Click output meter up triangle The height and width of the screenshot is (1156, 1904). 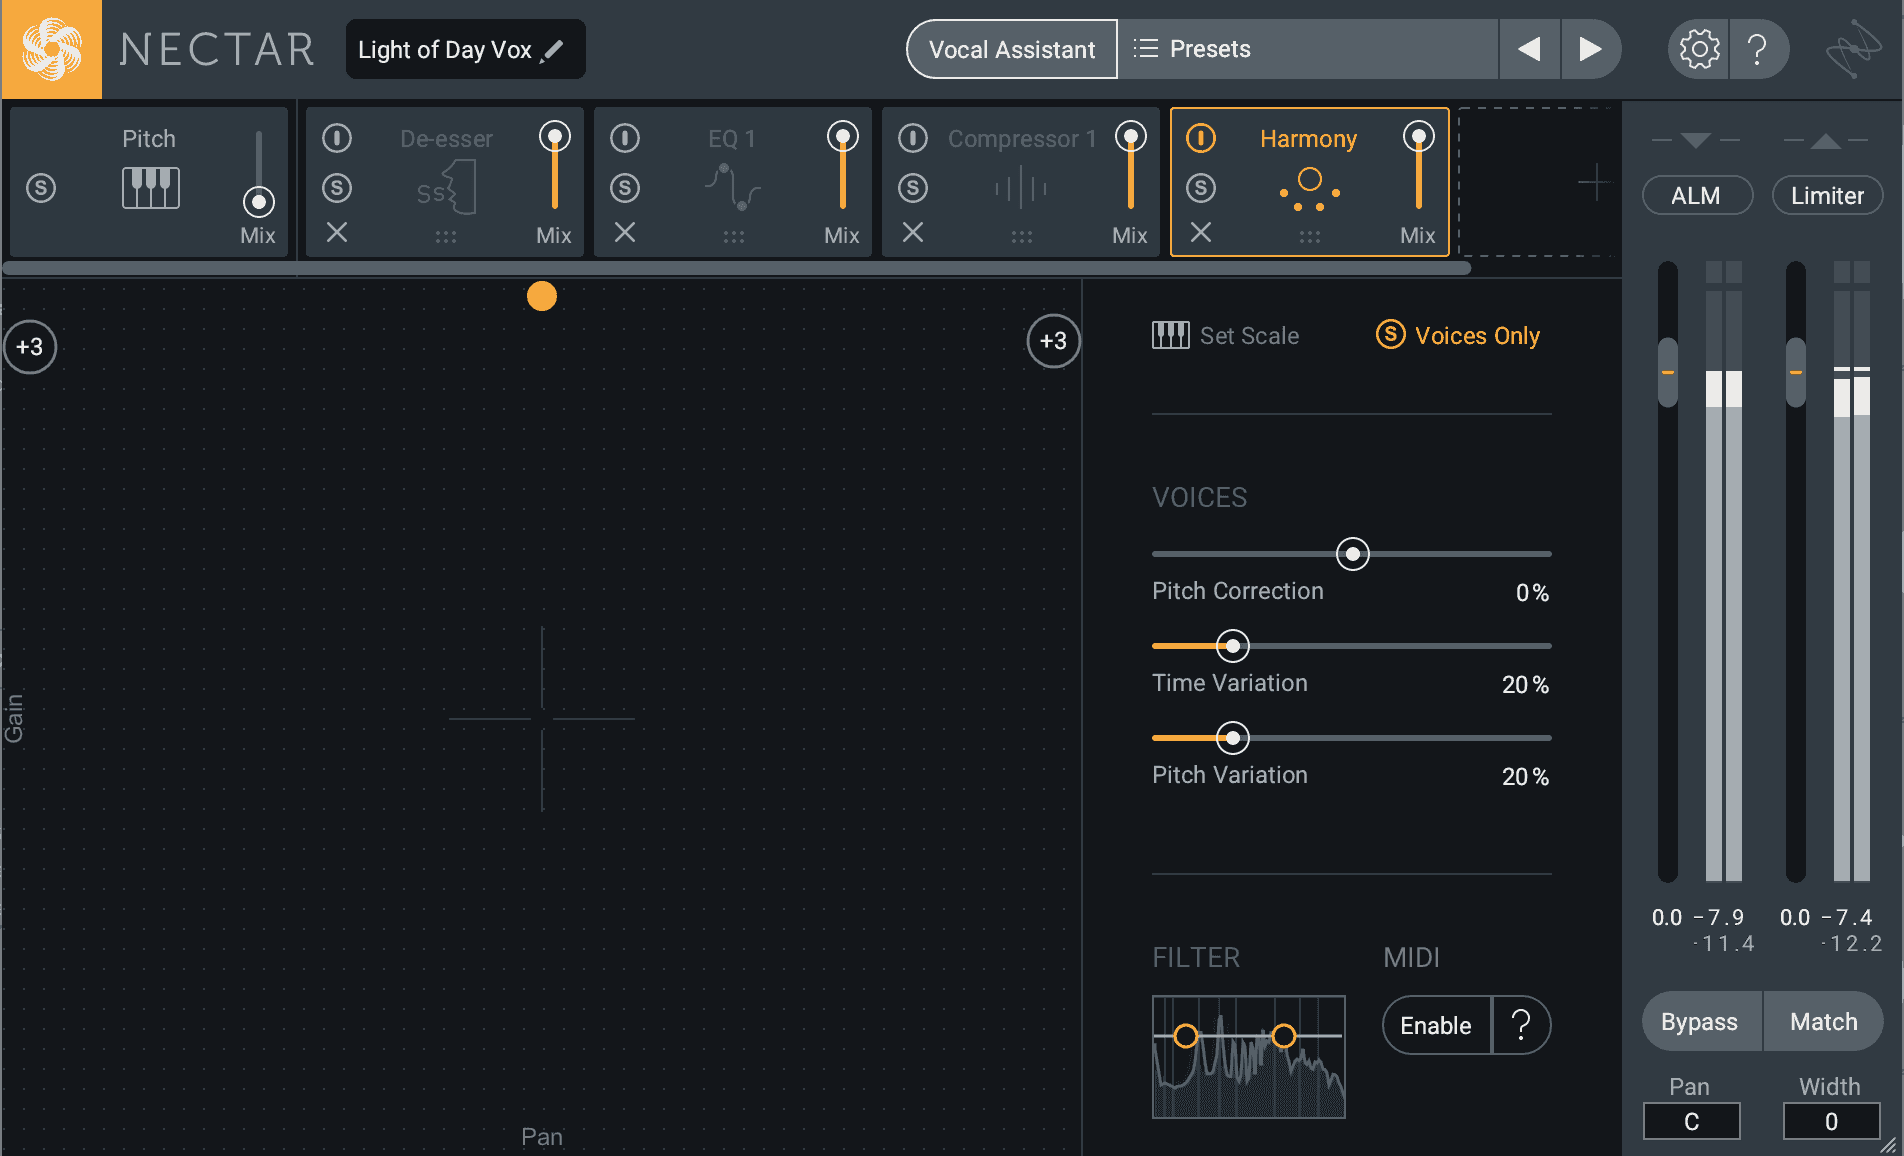tap(1826, 141)
